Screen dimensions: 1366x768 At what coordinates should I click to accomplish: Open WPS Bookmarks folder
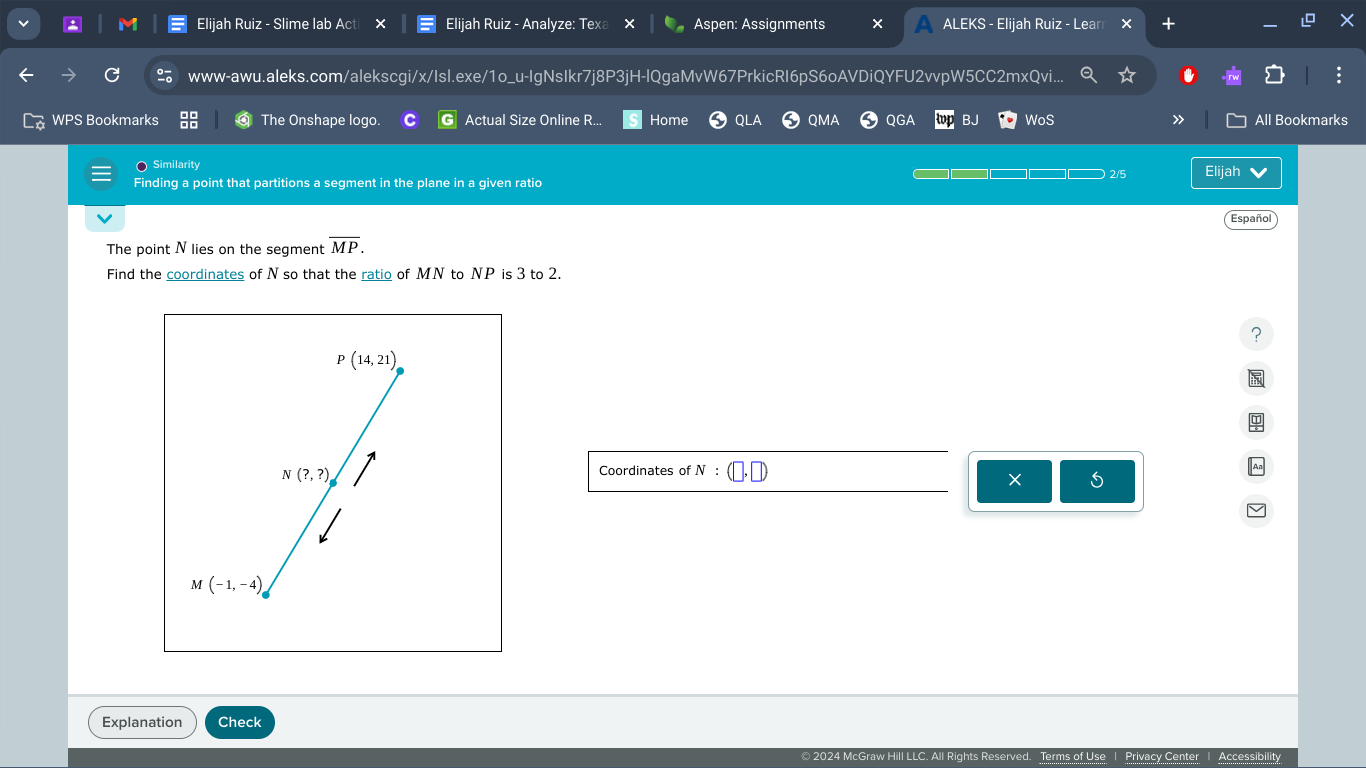pos(92,120)
